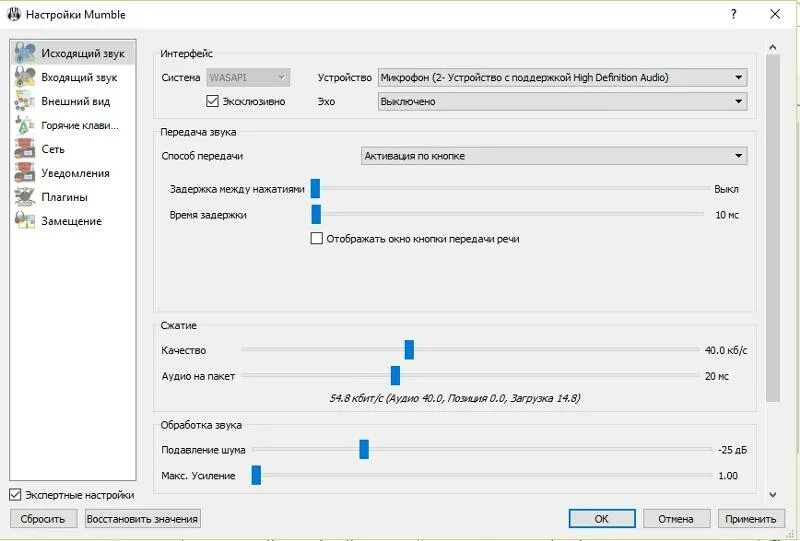Click the Качество slider handle
The height and width of the screenshot is (541, 800).
tap(409, 350)
